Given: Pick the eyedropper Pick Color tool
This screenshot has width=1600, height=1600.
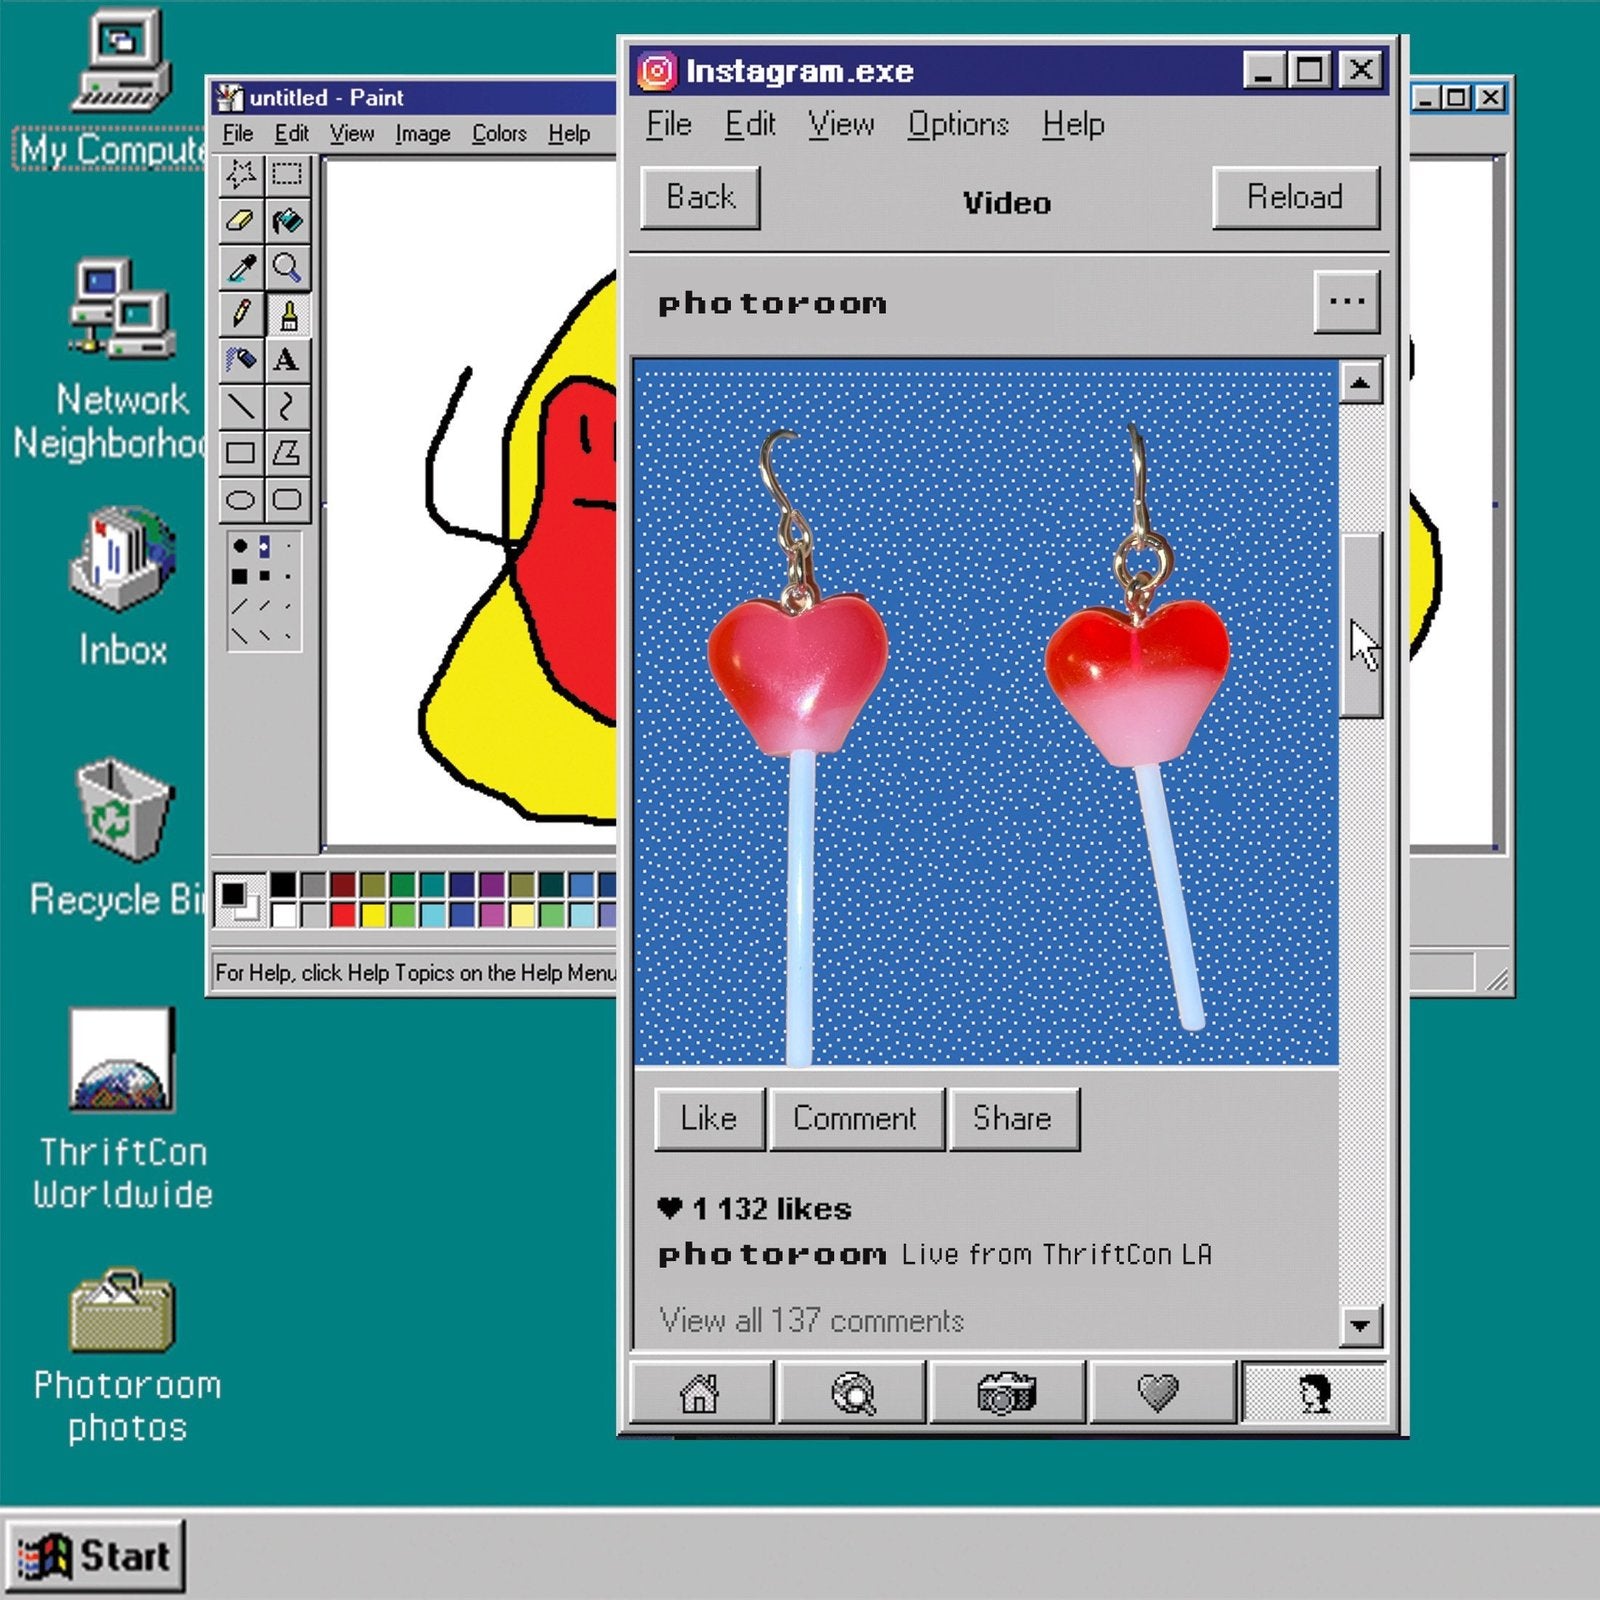Looking at the screenshot, I should [x=240, y=267].
